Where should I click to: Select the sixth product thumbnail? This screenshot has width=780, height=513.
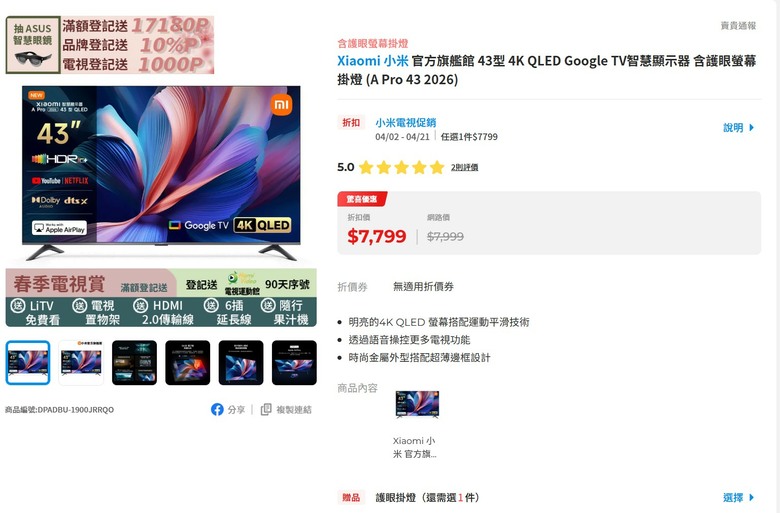pos(294,362)
